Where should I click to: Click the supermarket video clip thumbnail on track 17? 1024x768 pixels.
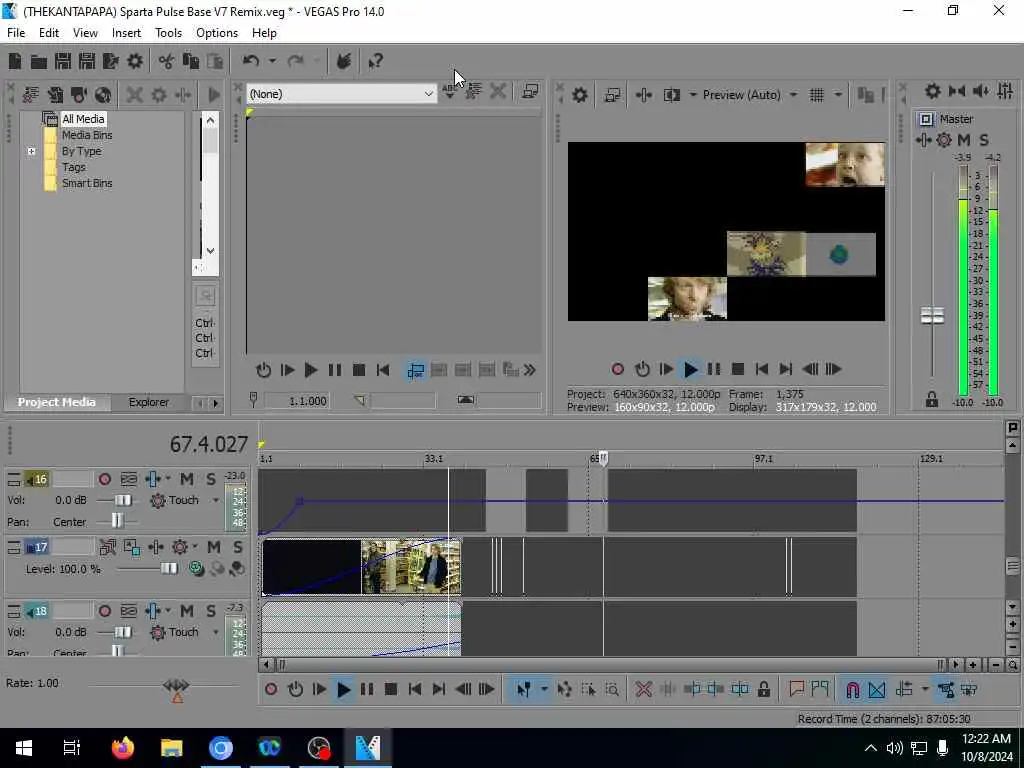(x=411, y=566)
